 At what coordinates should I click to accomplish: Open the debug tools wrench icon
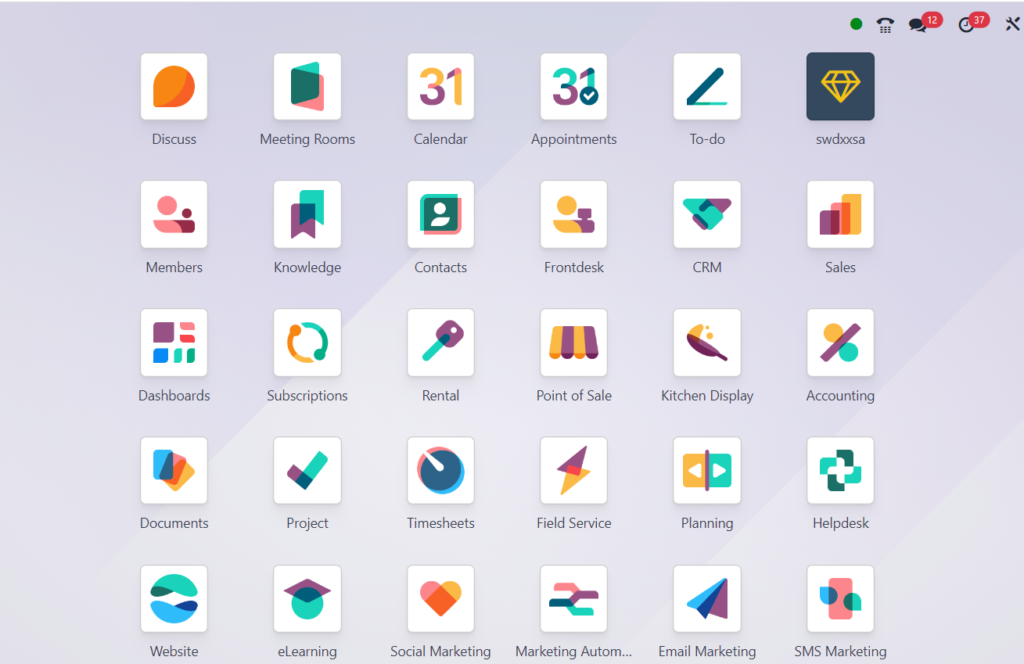[1011, 25]
